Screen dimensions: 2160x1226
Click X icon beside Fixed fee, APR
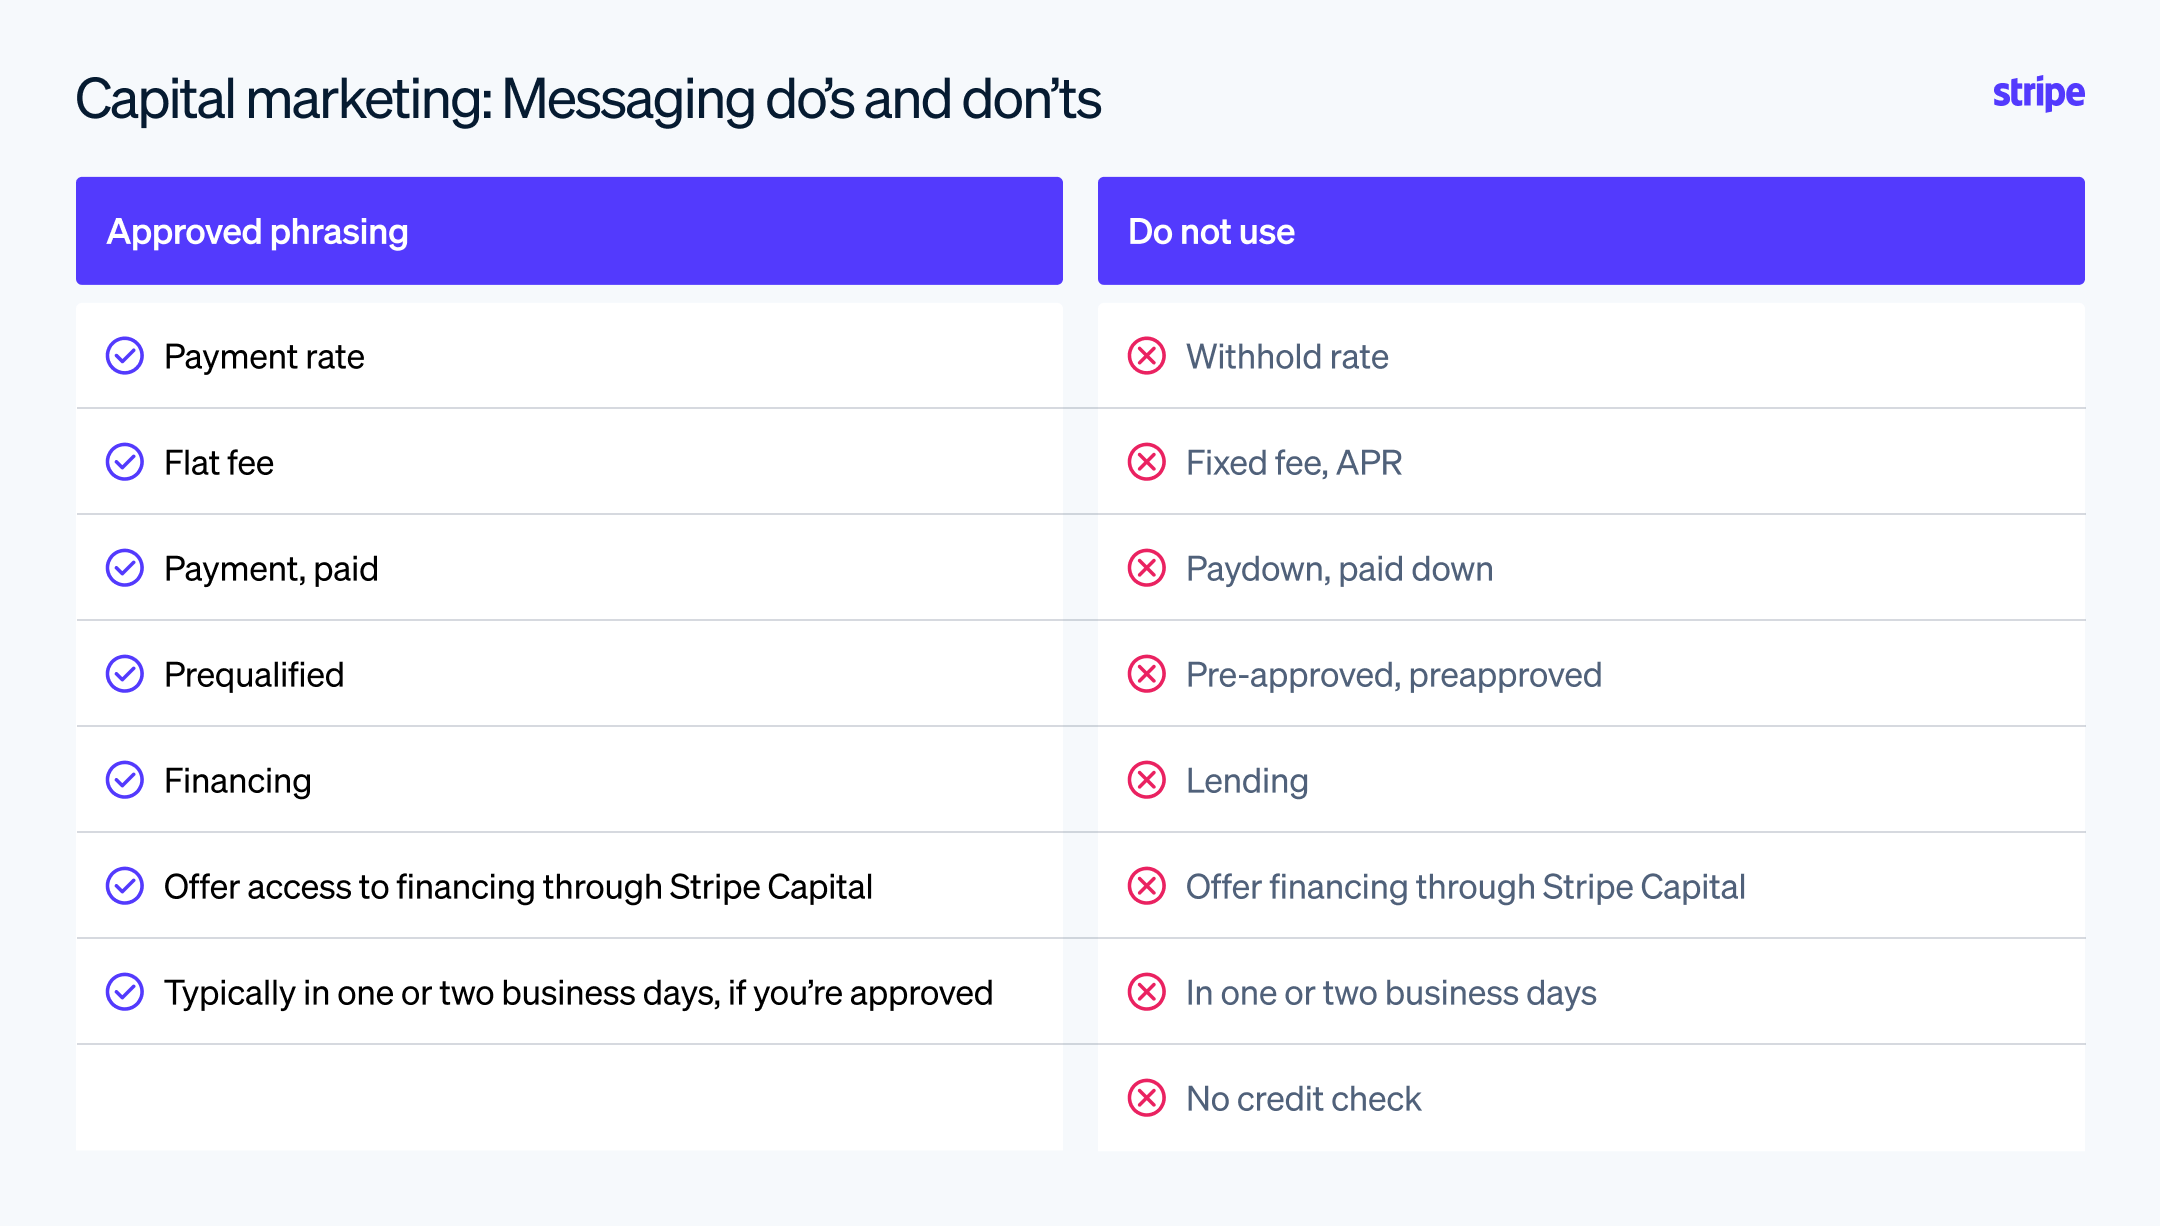click(1147, 462)
